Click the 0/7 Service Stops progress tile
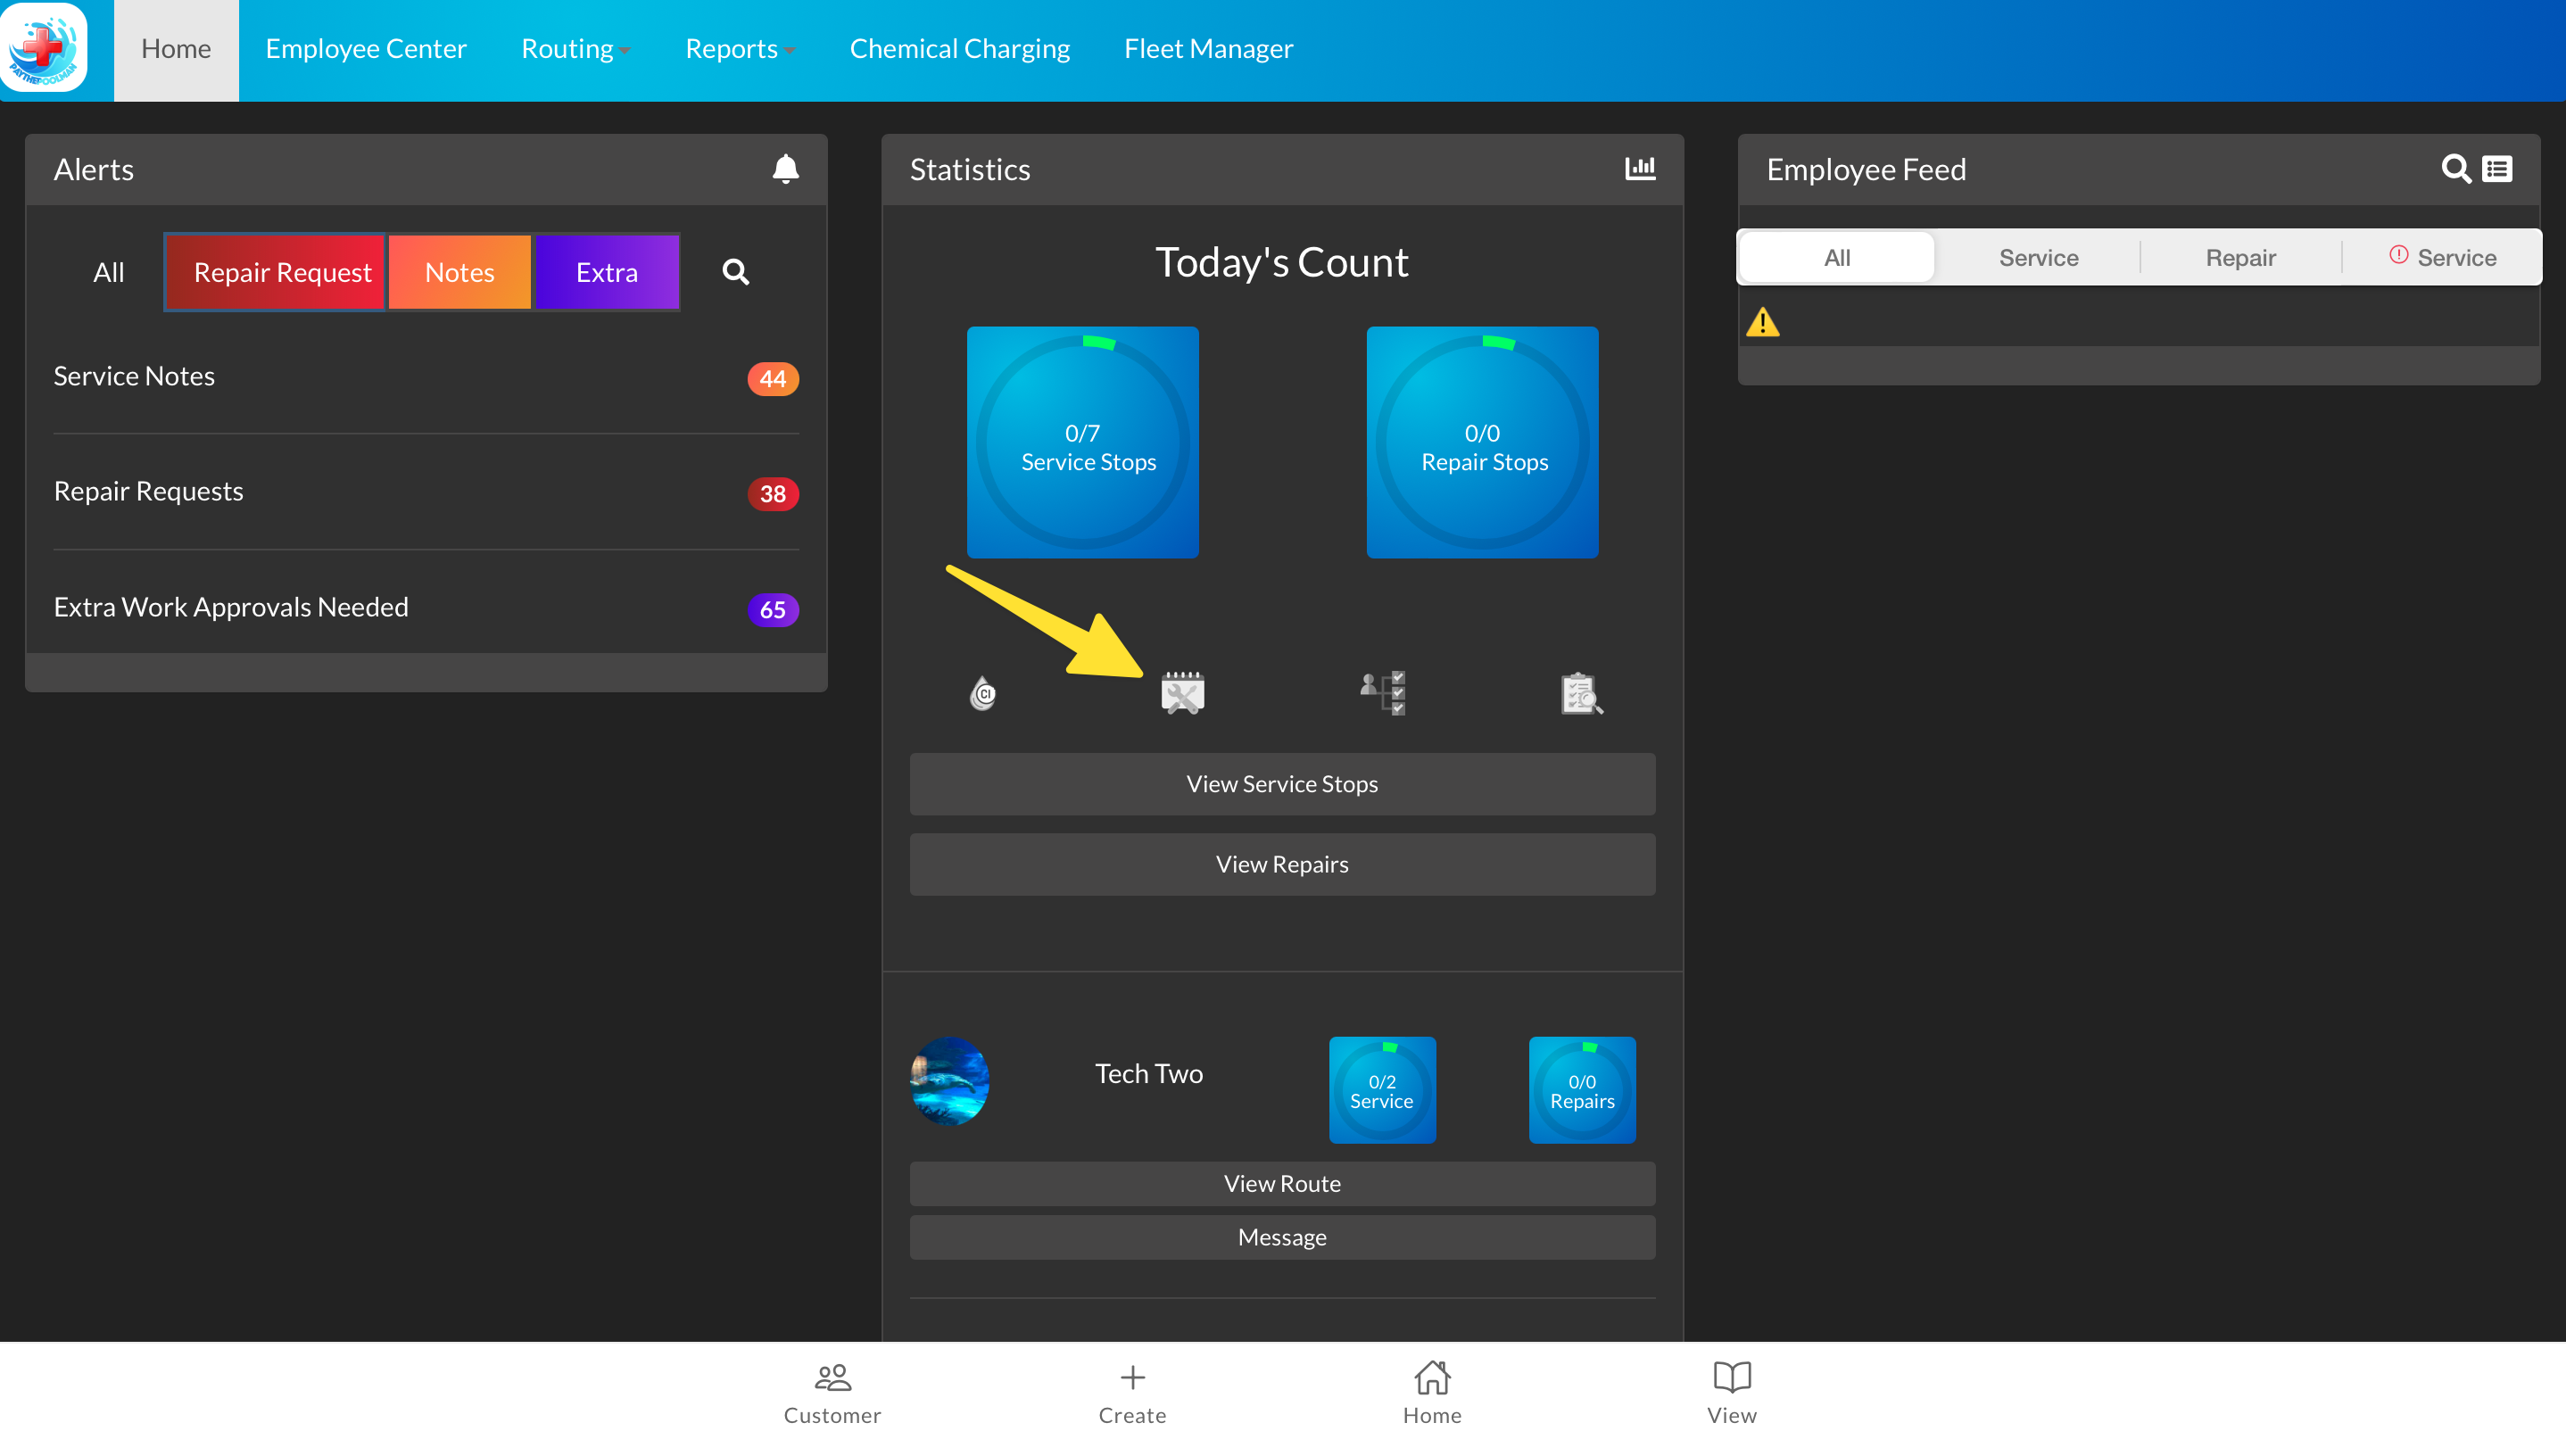This screenshot has width=2566, height=1456. coord(1082,442)
